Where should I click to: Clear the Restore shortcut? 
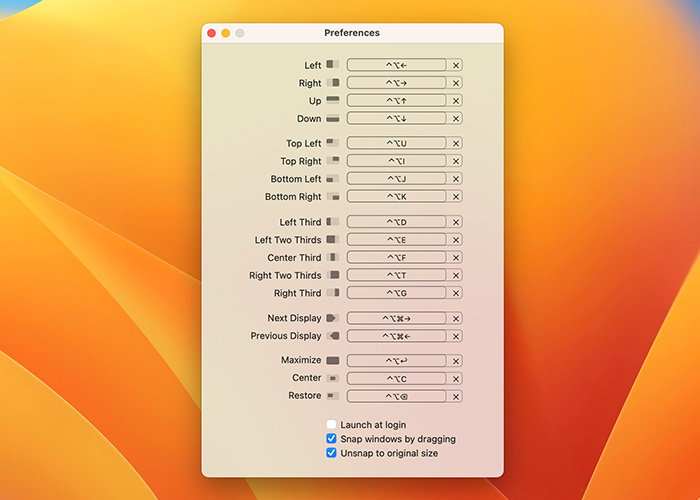coord(455,396)
